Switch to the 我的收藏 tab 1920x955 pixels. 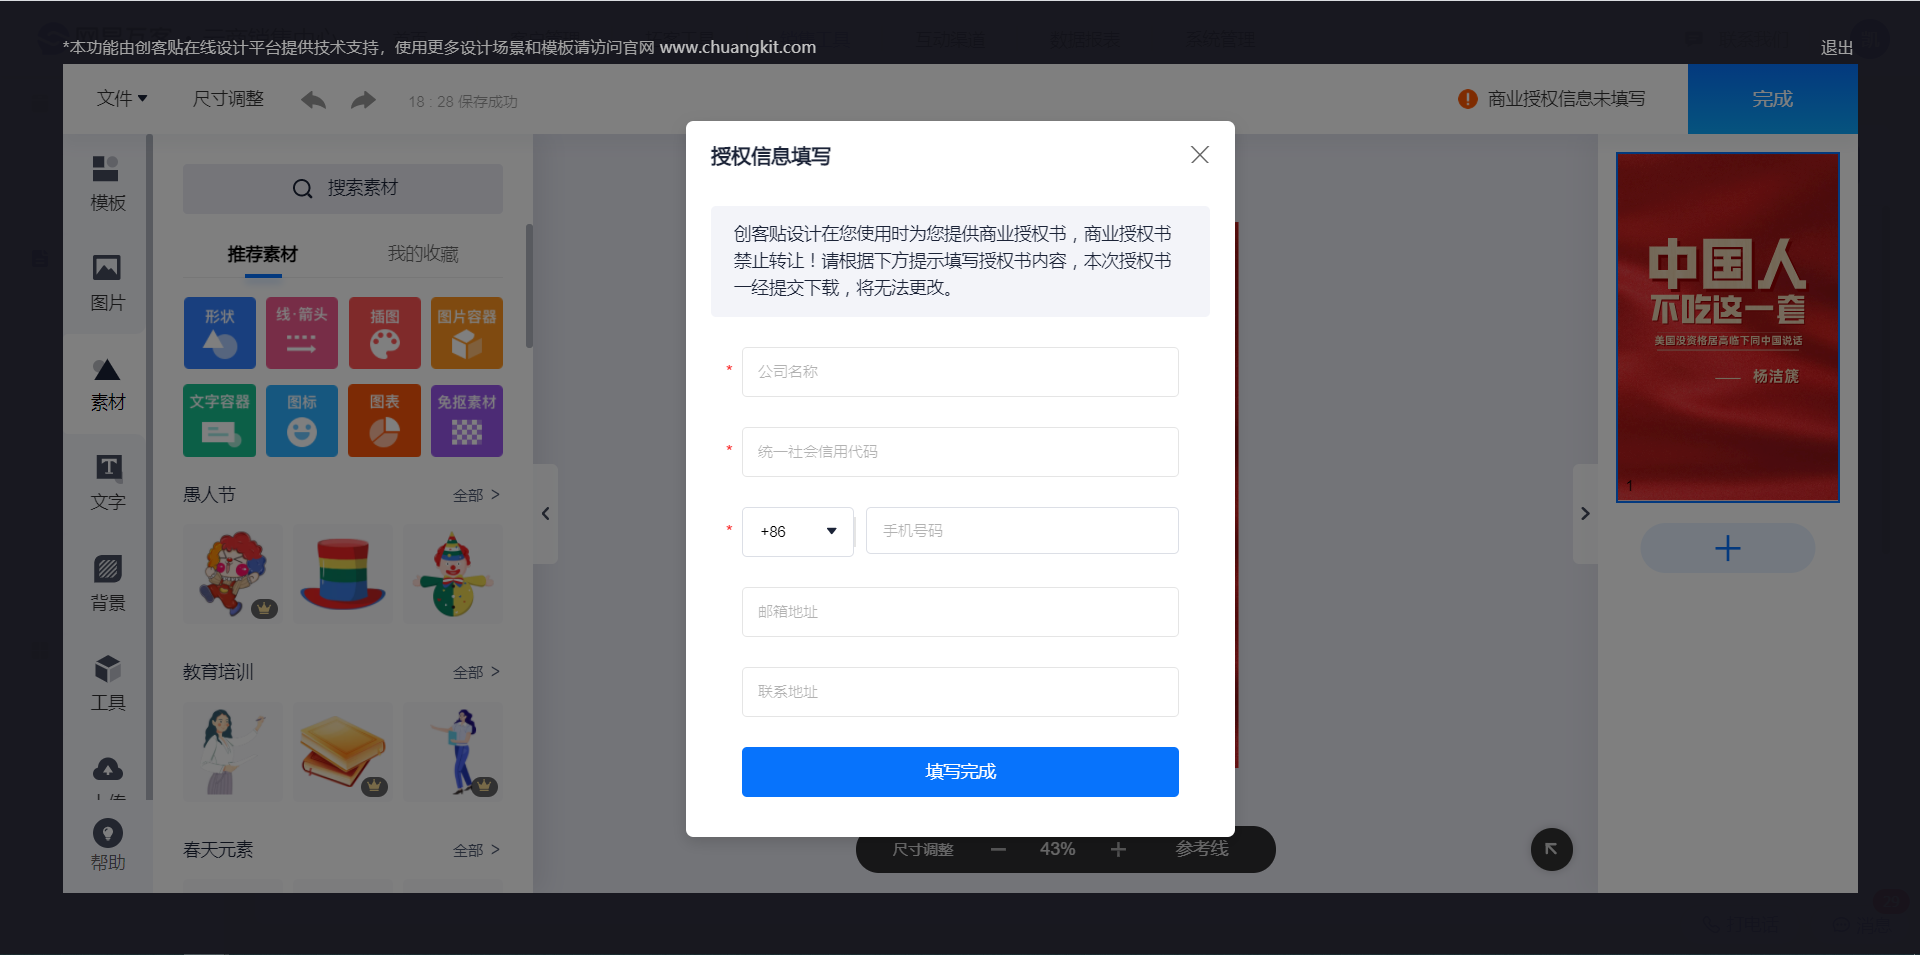(x=423, y=254)
